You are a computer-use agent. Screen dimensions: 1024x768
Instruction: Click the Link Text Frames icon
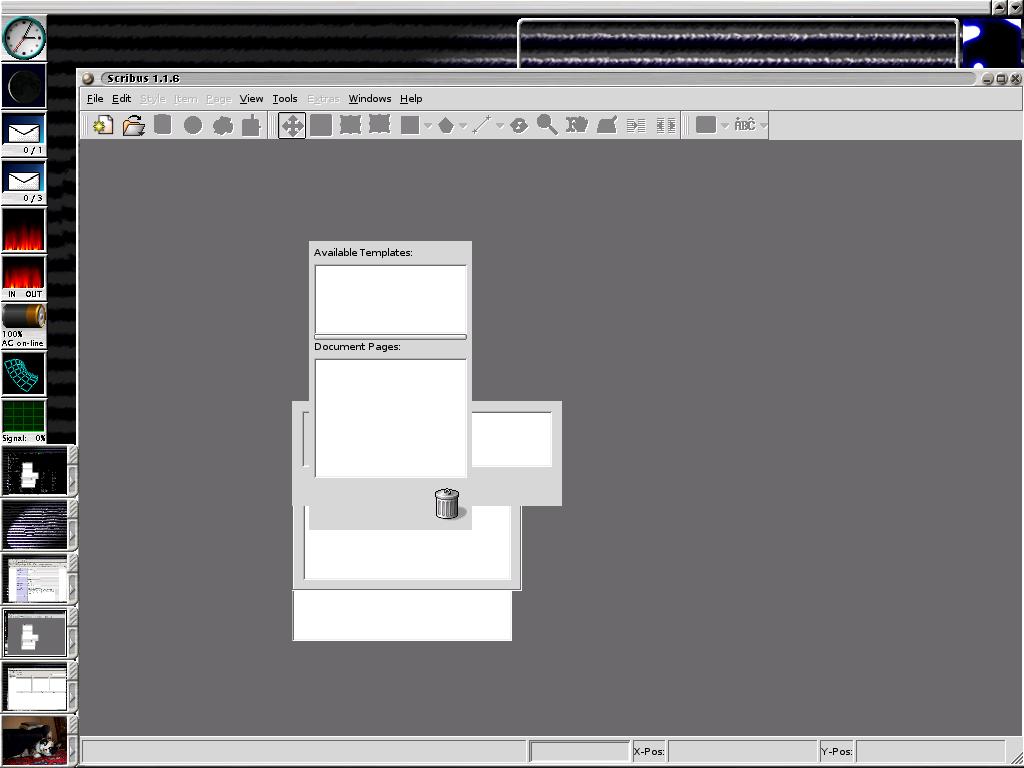coord(636,125)
